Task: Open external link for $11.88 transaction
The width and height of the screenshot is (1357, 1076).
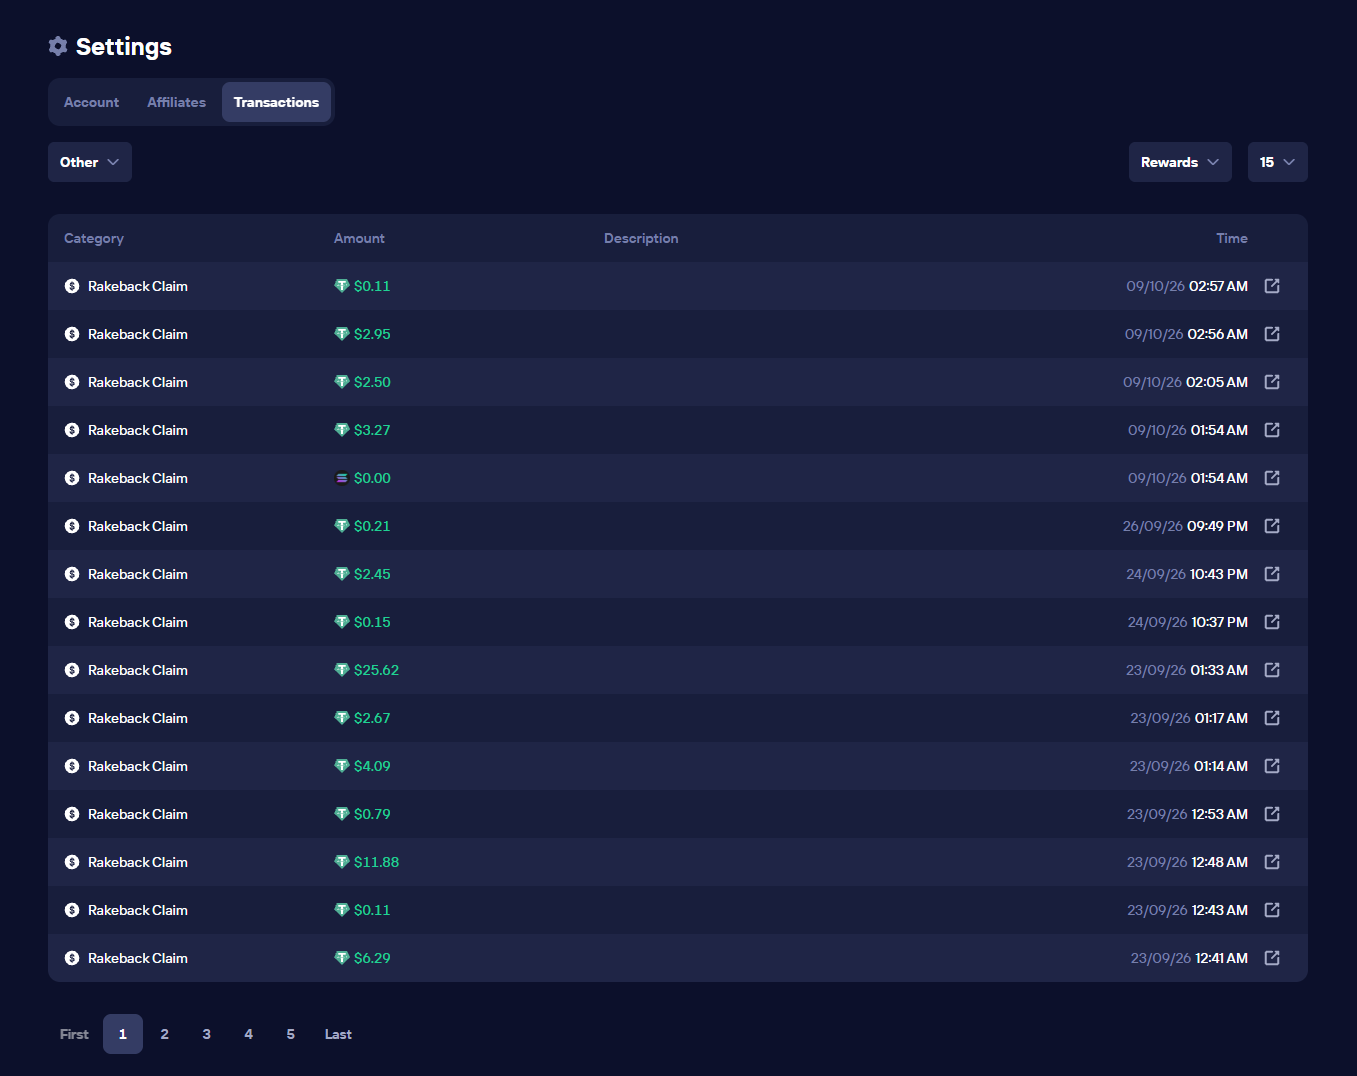Action: click(x=1272, y=862)
